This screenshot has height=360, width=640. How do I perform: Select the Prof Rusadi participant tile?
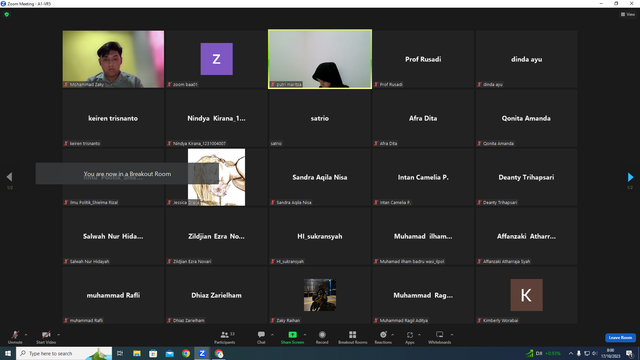pos(423,59)
